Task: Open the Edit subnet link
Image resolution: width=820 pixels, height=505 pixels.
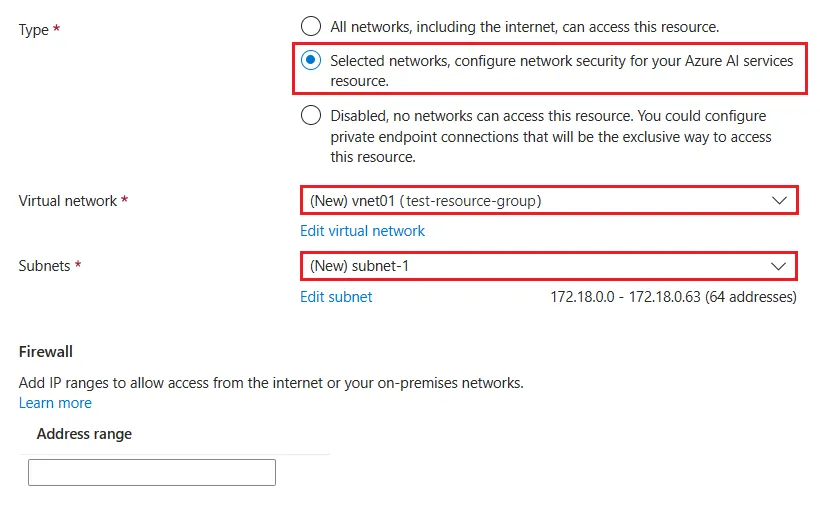Action: [336, 297]
